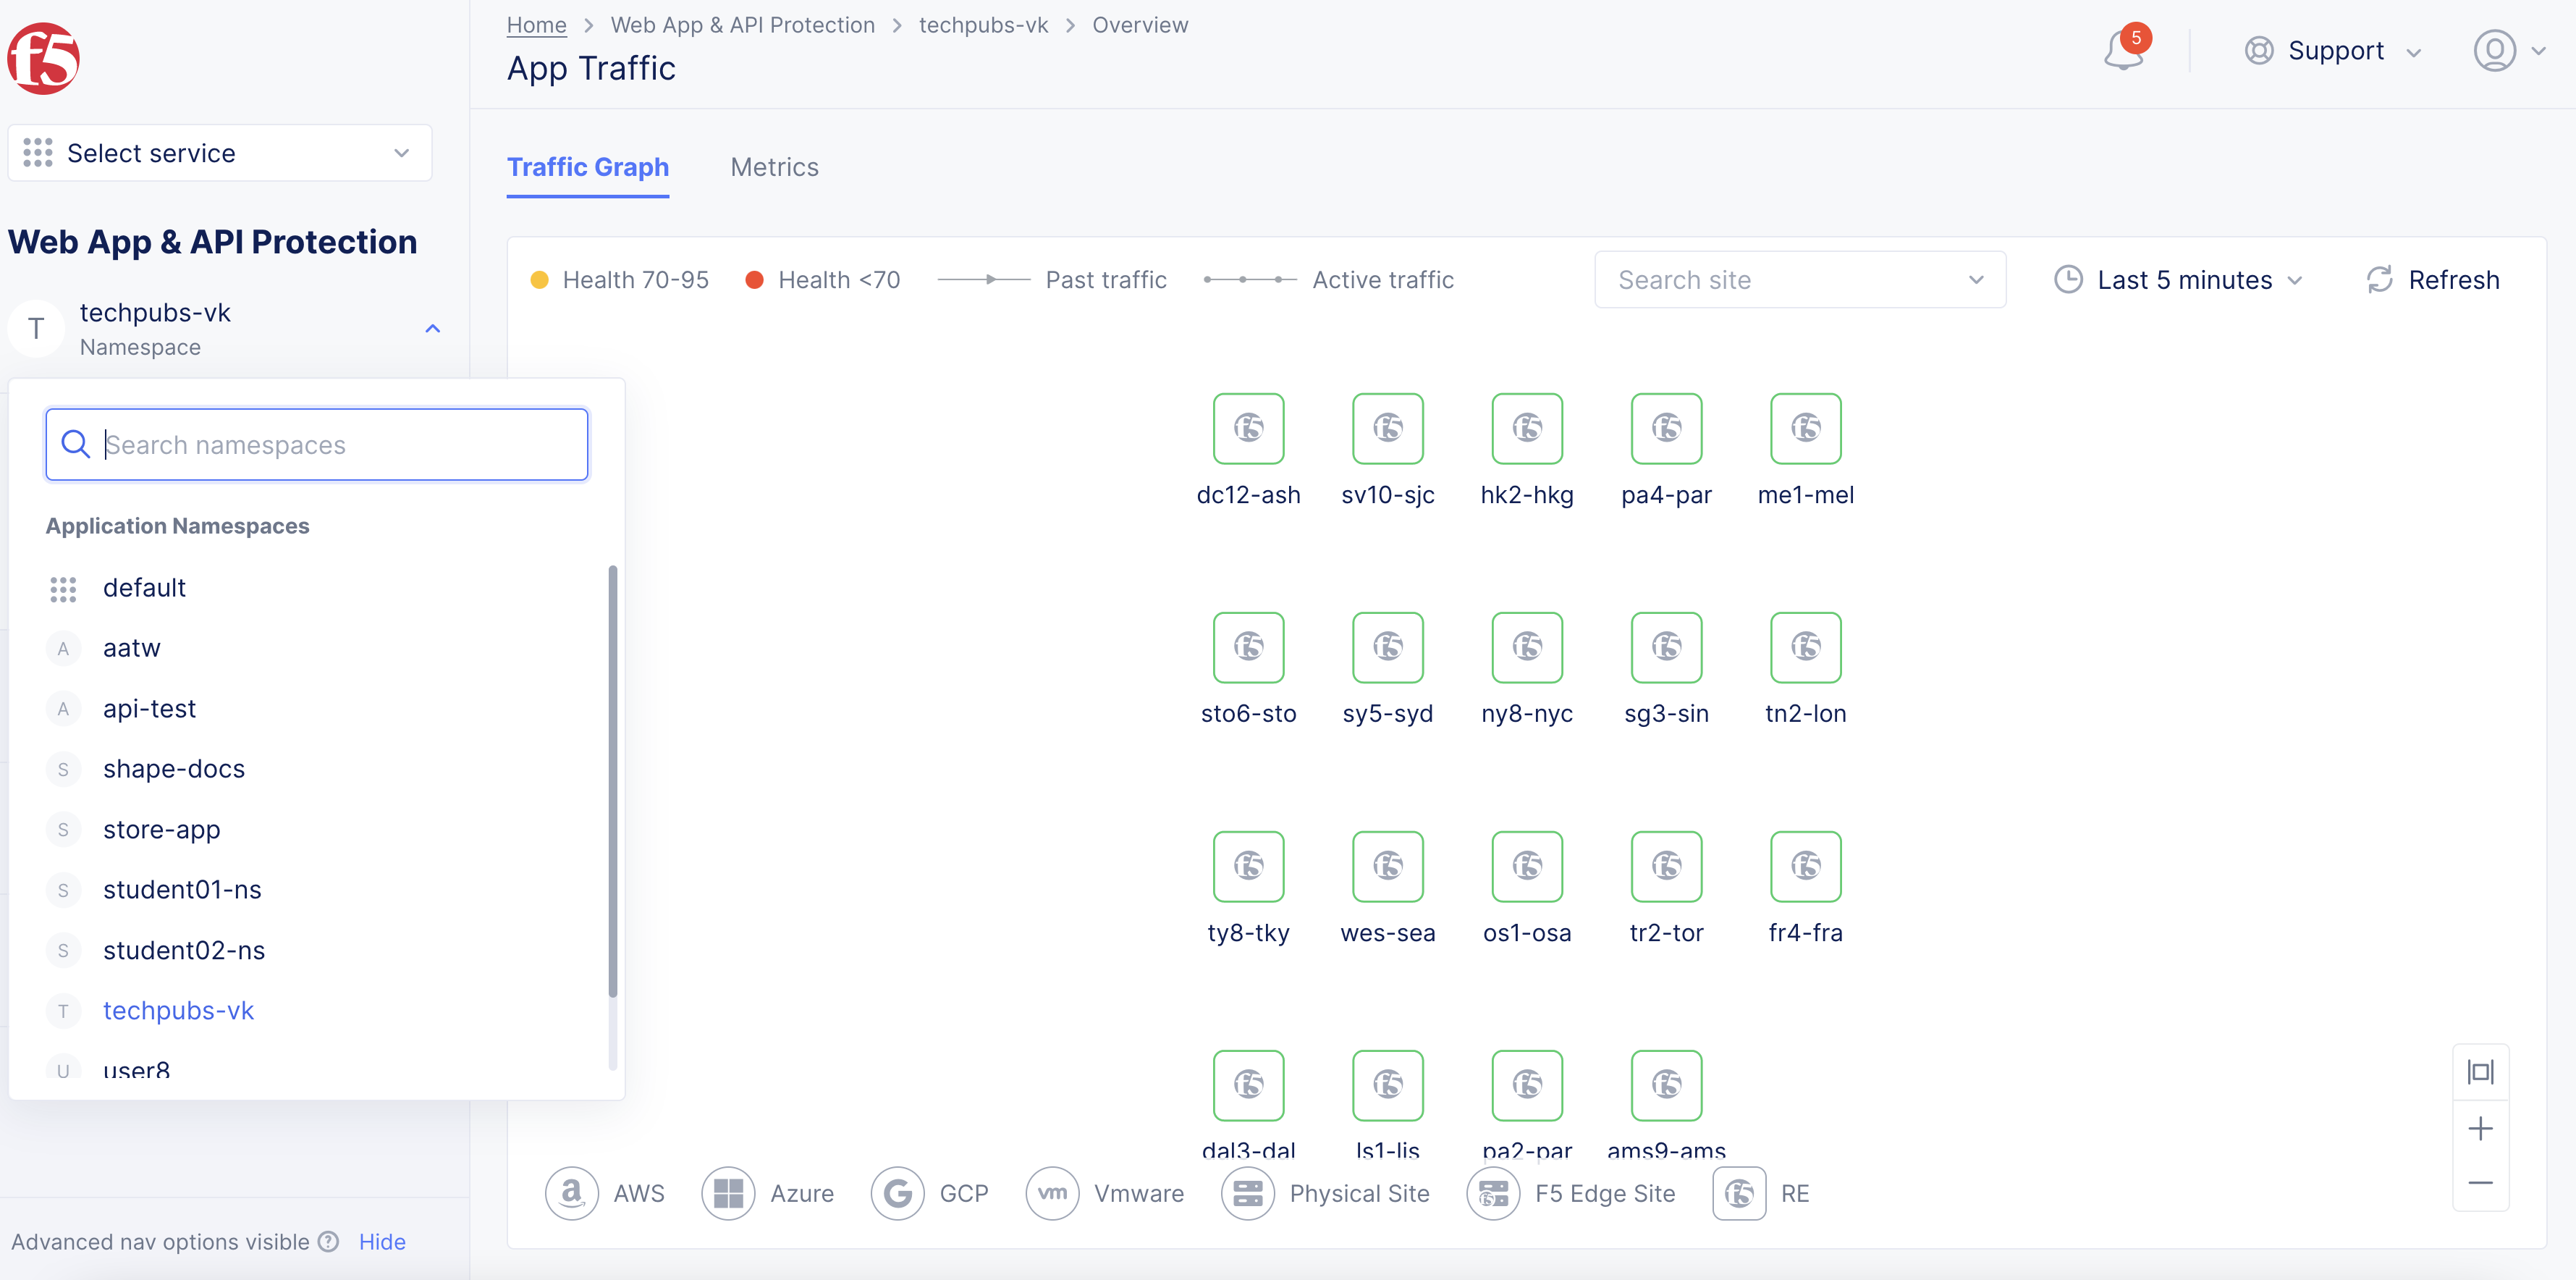
Task: Click the Hide link for advanced nav options
Action: pyautogui.click(x=382, y=1242)
